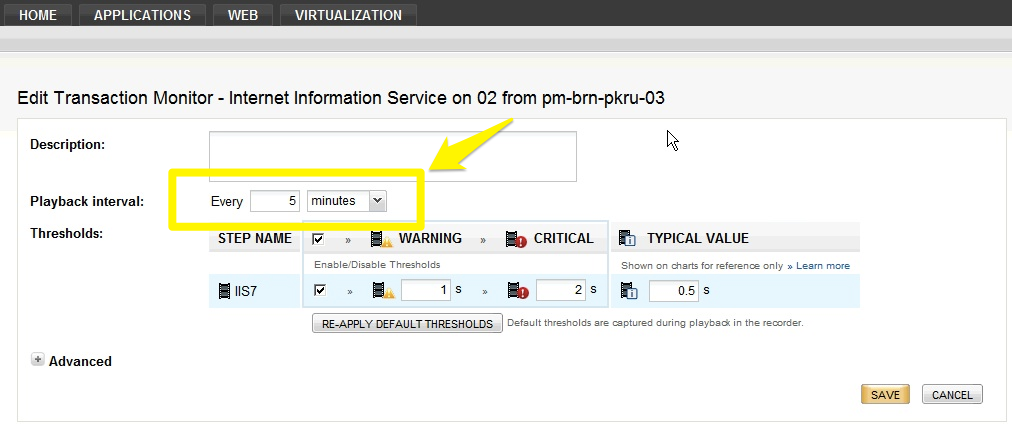
Task: Click the playback interval number field
Action: (x=275, y=201)
